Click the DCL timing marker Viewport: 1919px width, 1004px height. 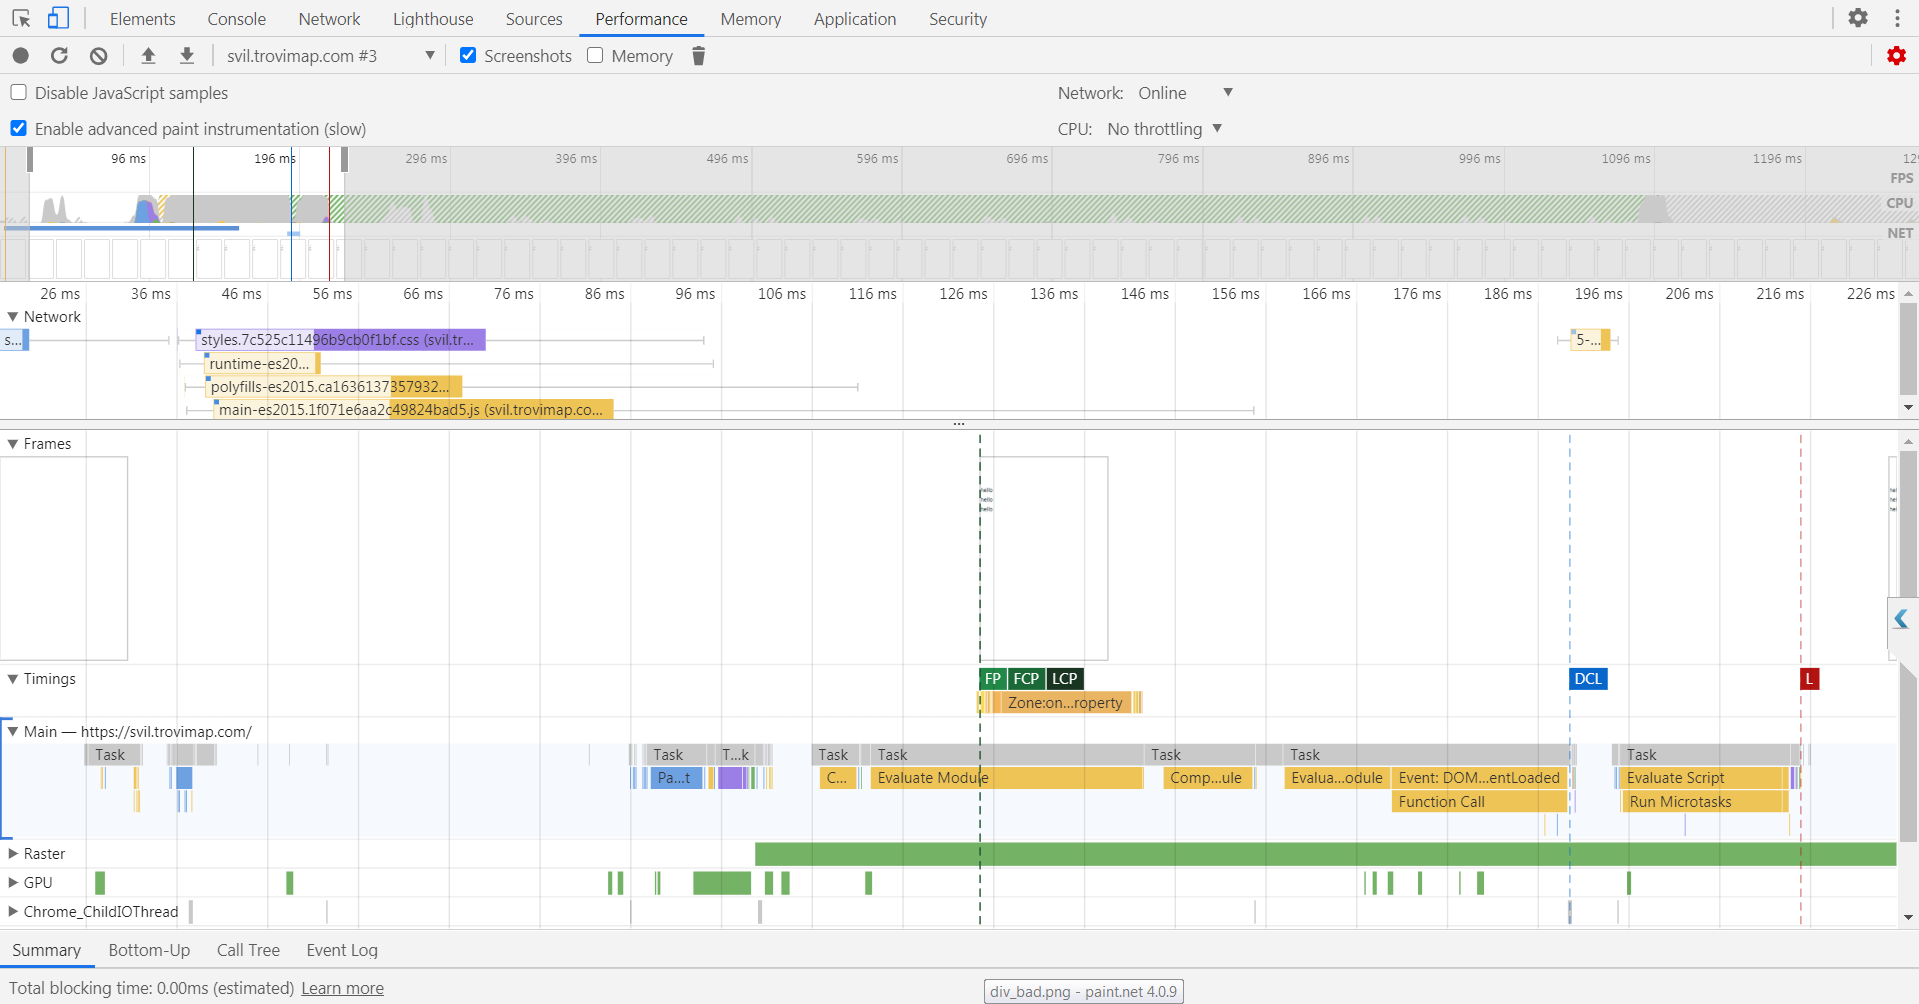point(1588,679)
